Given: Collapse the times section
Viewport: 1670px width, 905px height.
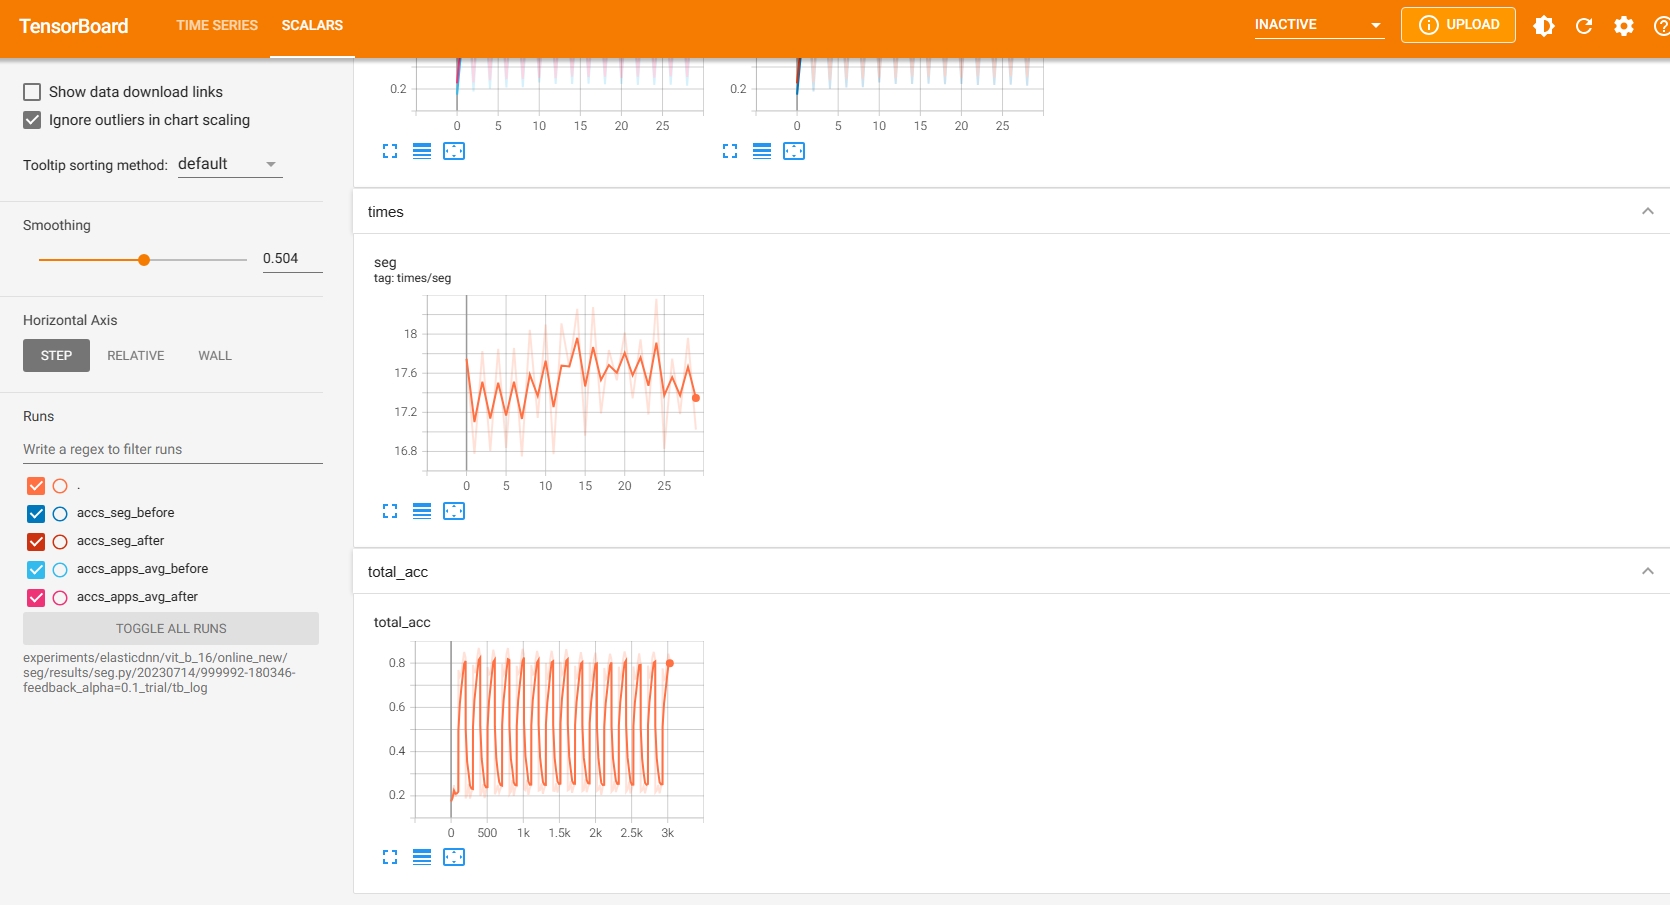Looking at the screenshot, I should click(1647, 211).
